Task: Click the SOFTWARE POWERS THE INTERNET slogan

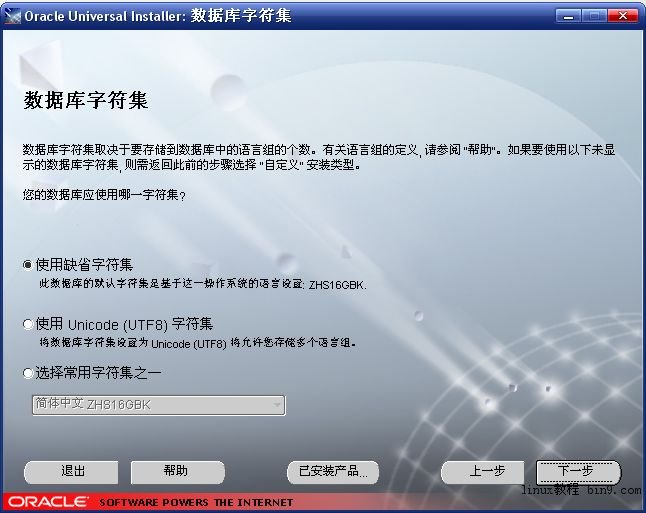Action: click(x=197, y=502)
